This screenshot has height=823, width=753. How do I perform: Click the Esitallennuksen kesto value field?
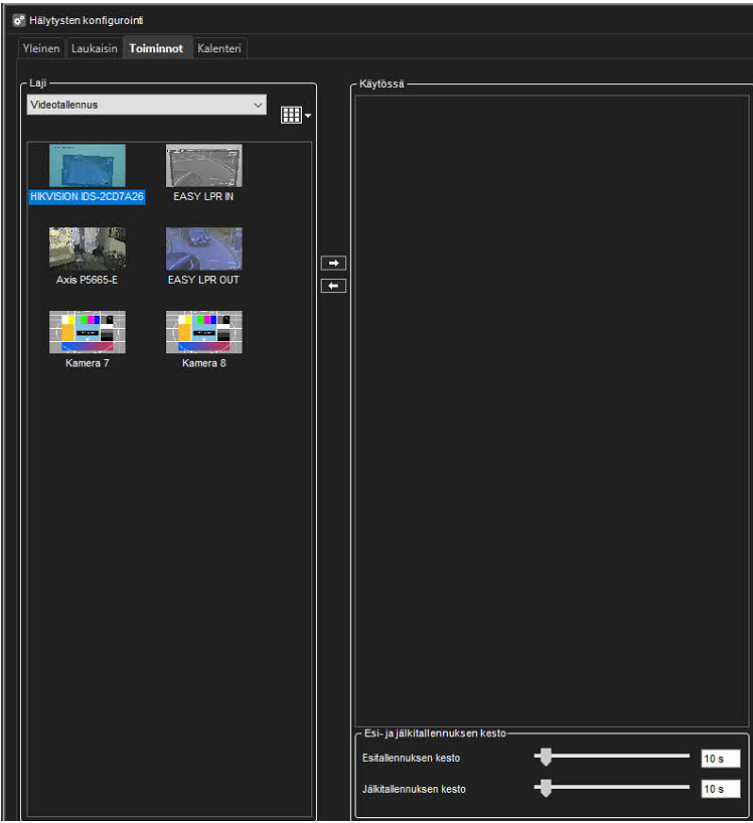click(719, 759)
